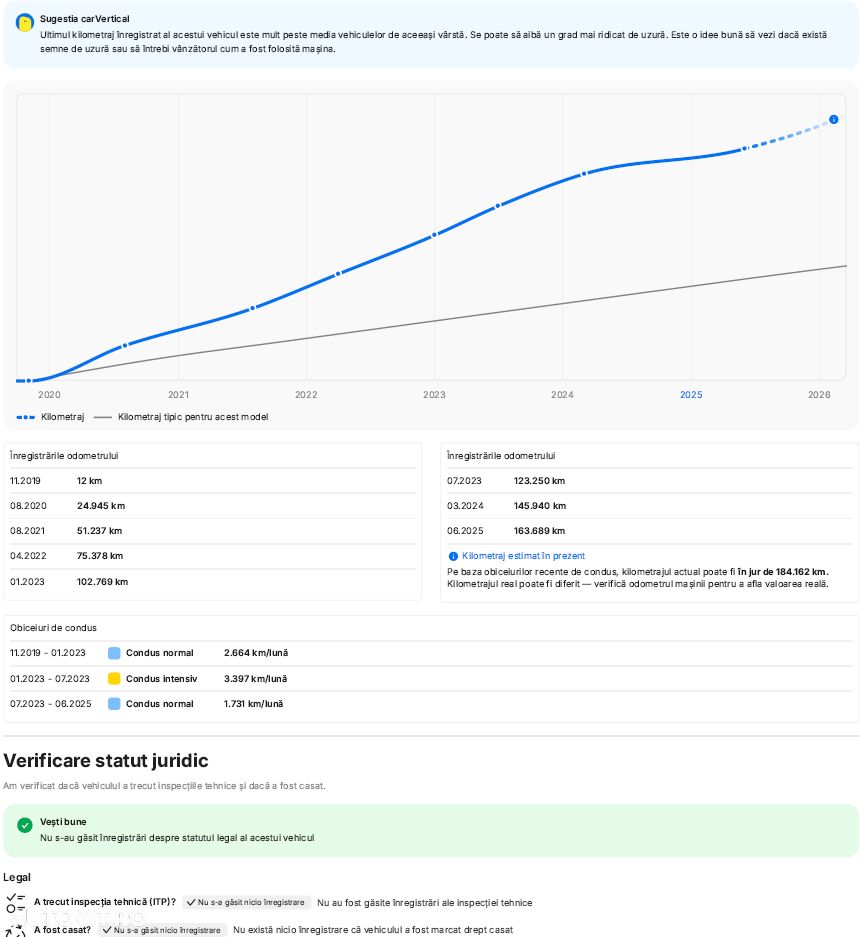Select the 2020 year label on the chart axis

[x=49, y=394]
